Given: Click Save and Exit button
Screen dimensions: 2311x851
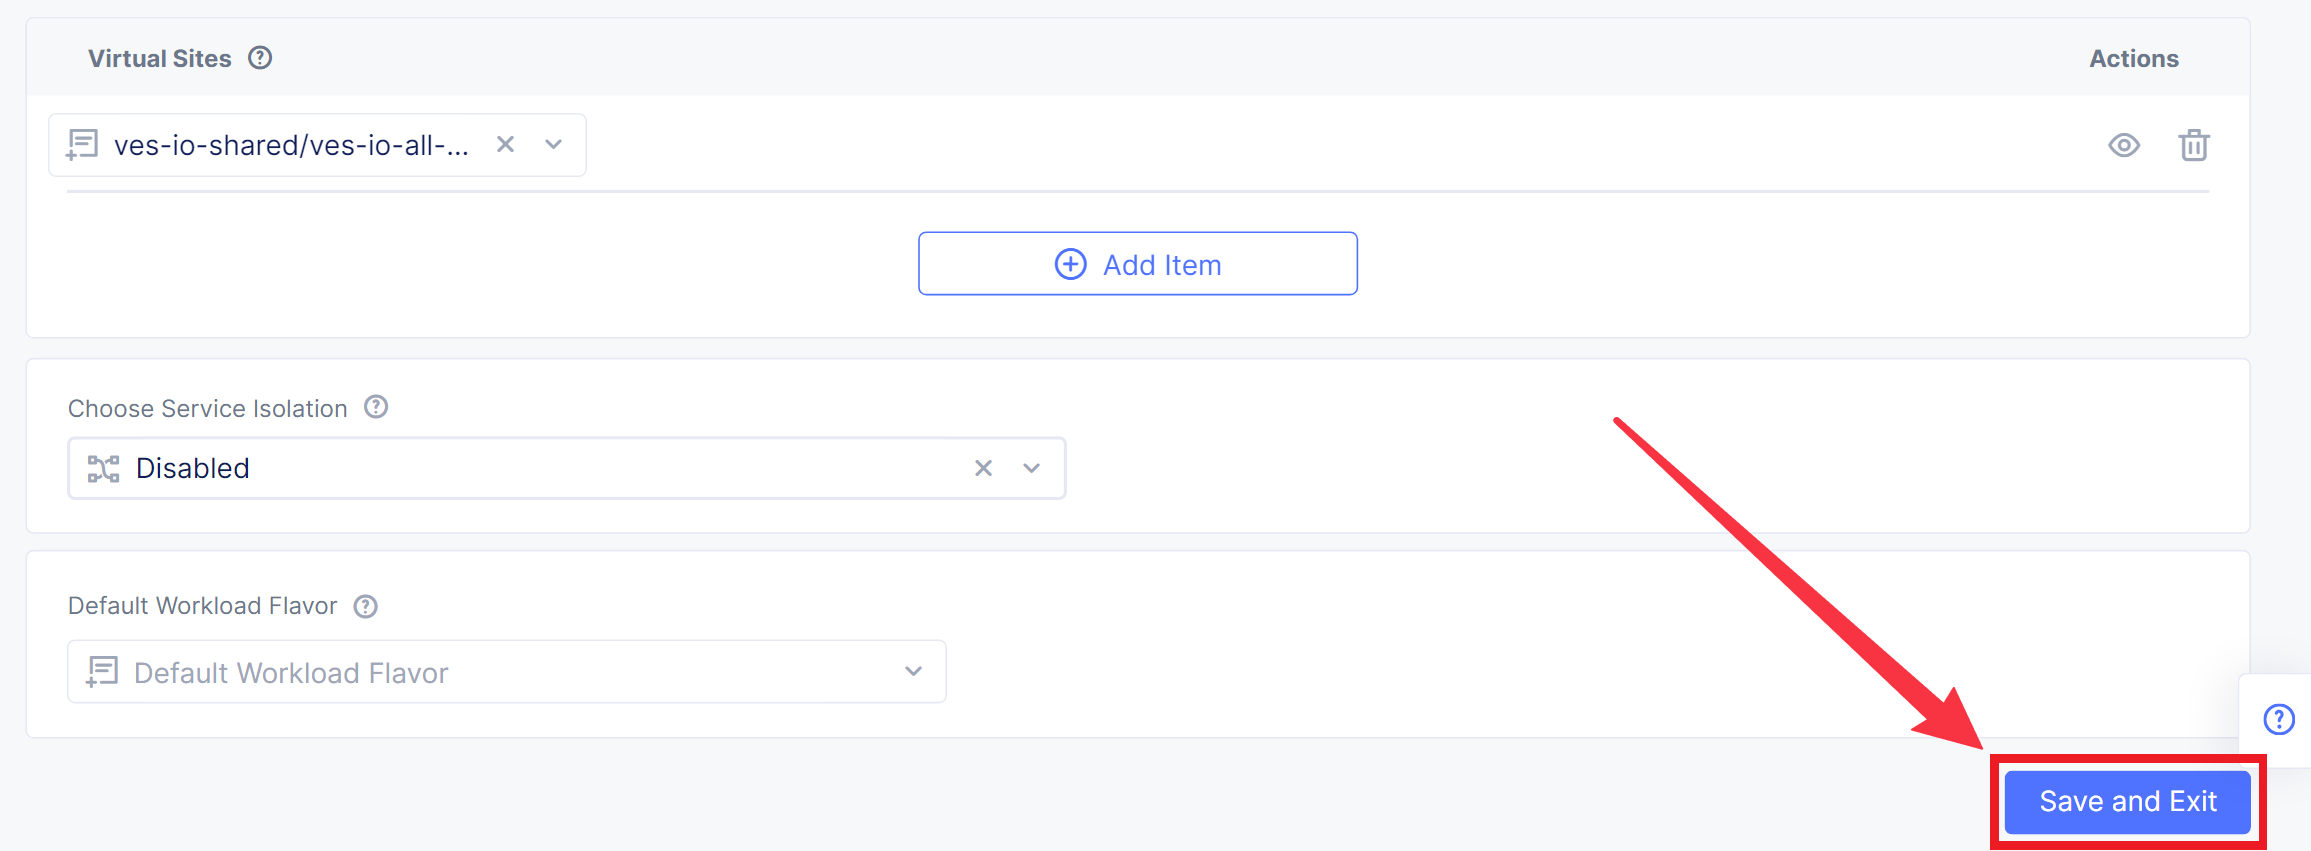Looking at the screenshot, I should click(x=2127, y=801).
